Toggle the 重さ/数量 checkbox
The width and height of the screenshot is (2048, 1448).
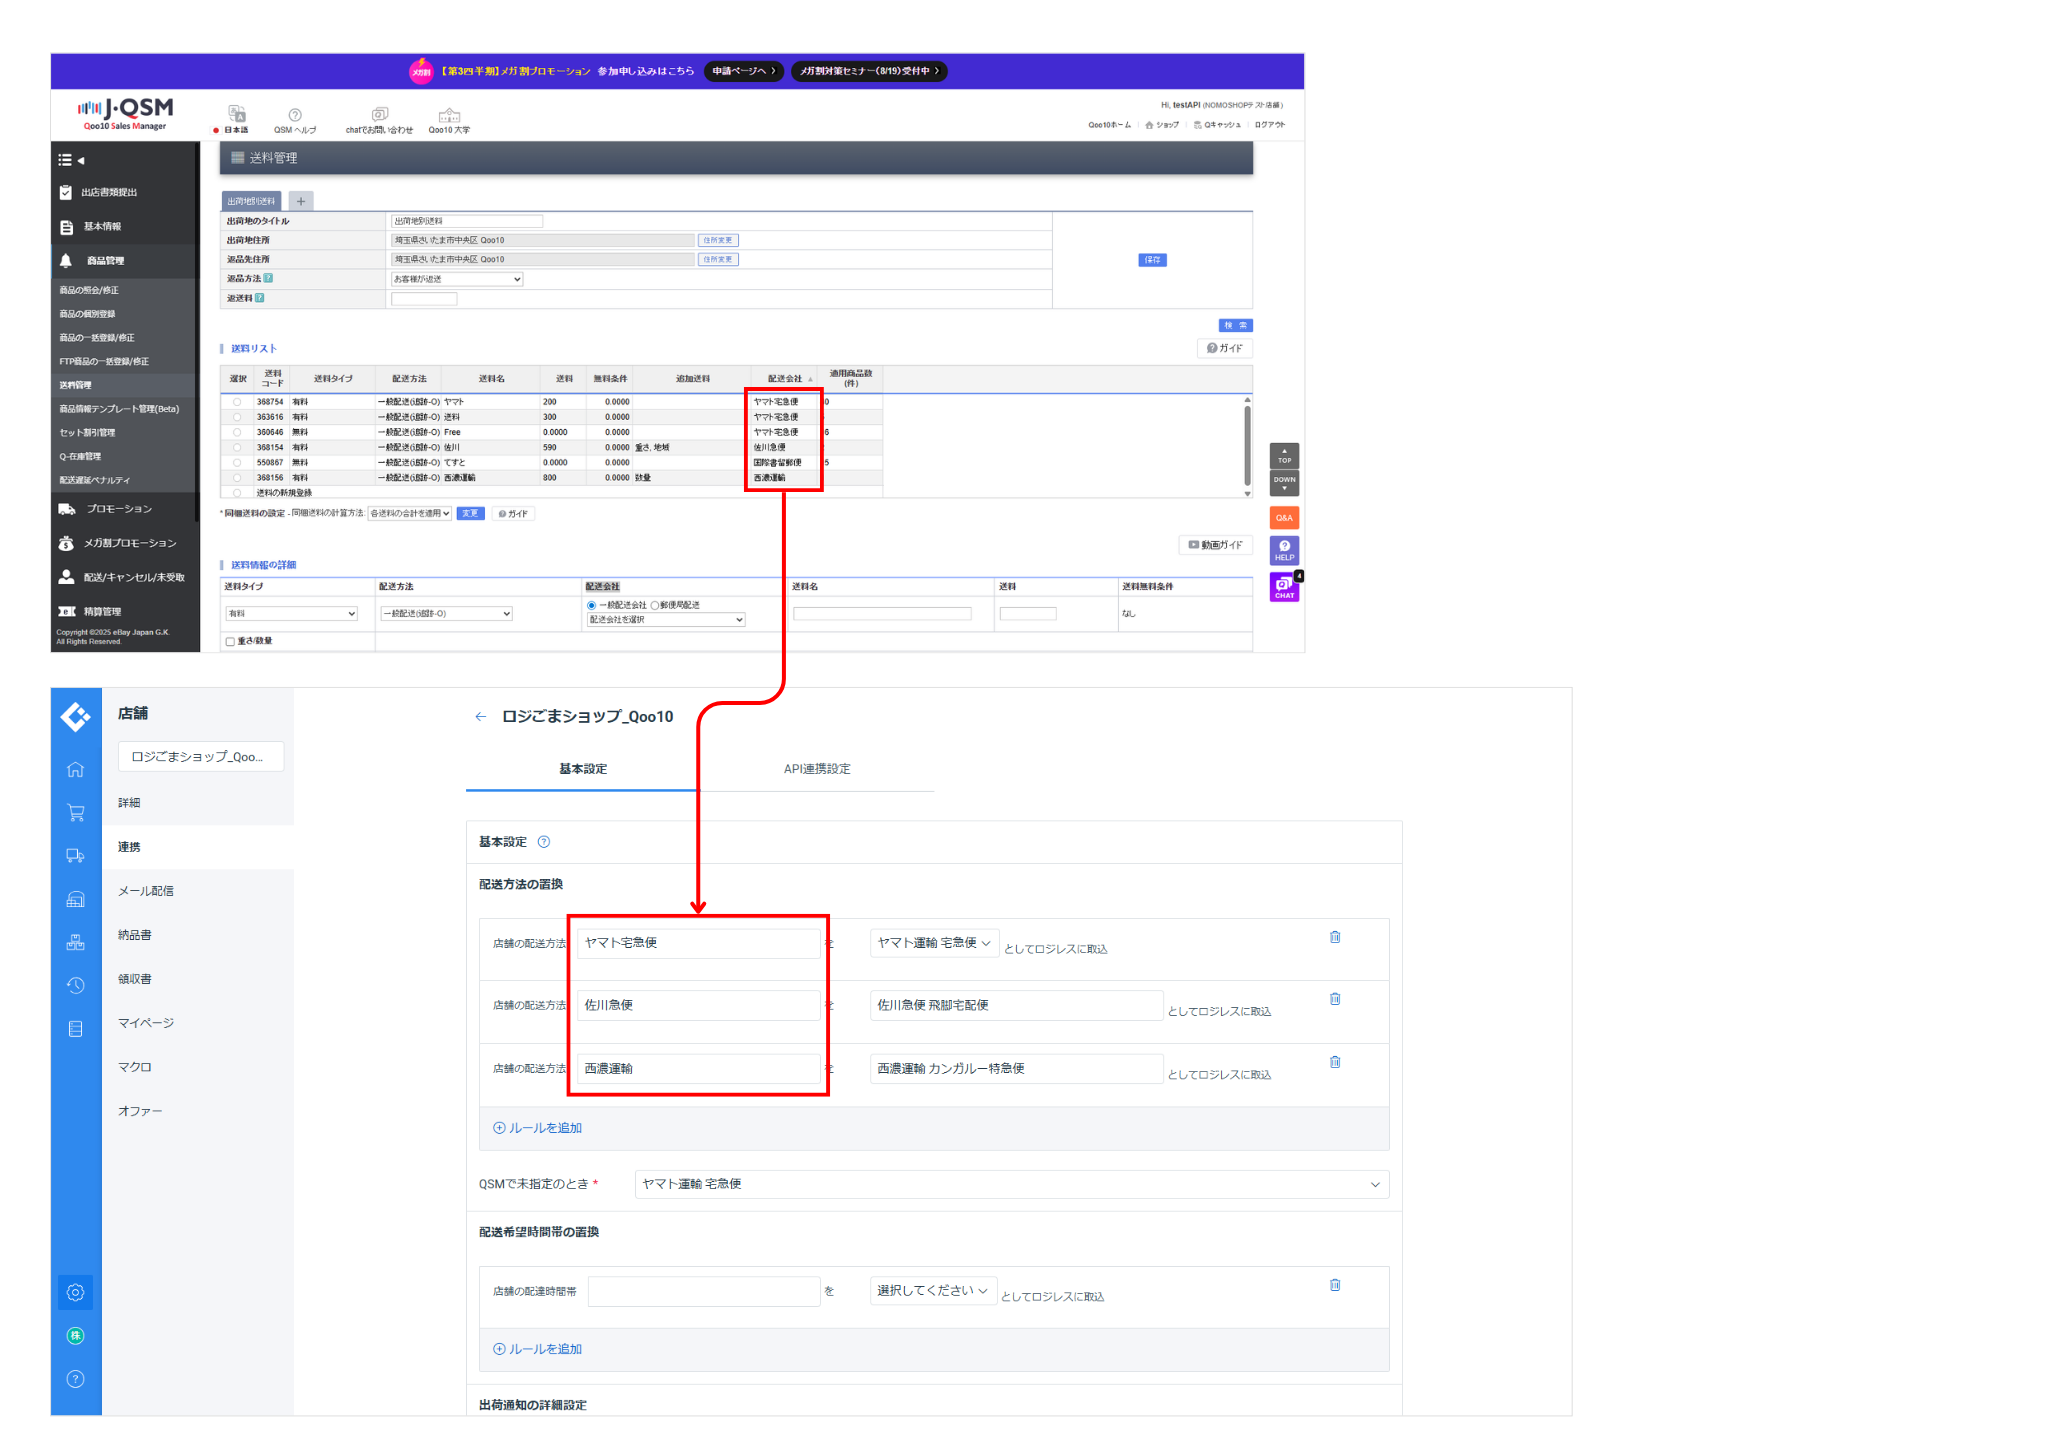(x=230, y=642)
